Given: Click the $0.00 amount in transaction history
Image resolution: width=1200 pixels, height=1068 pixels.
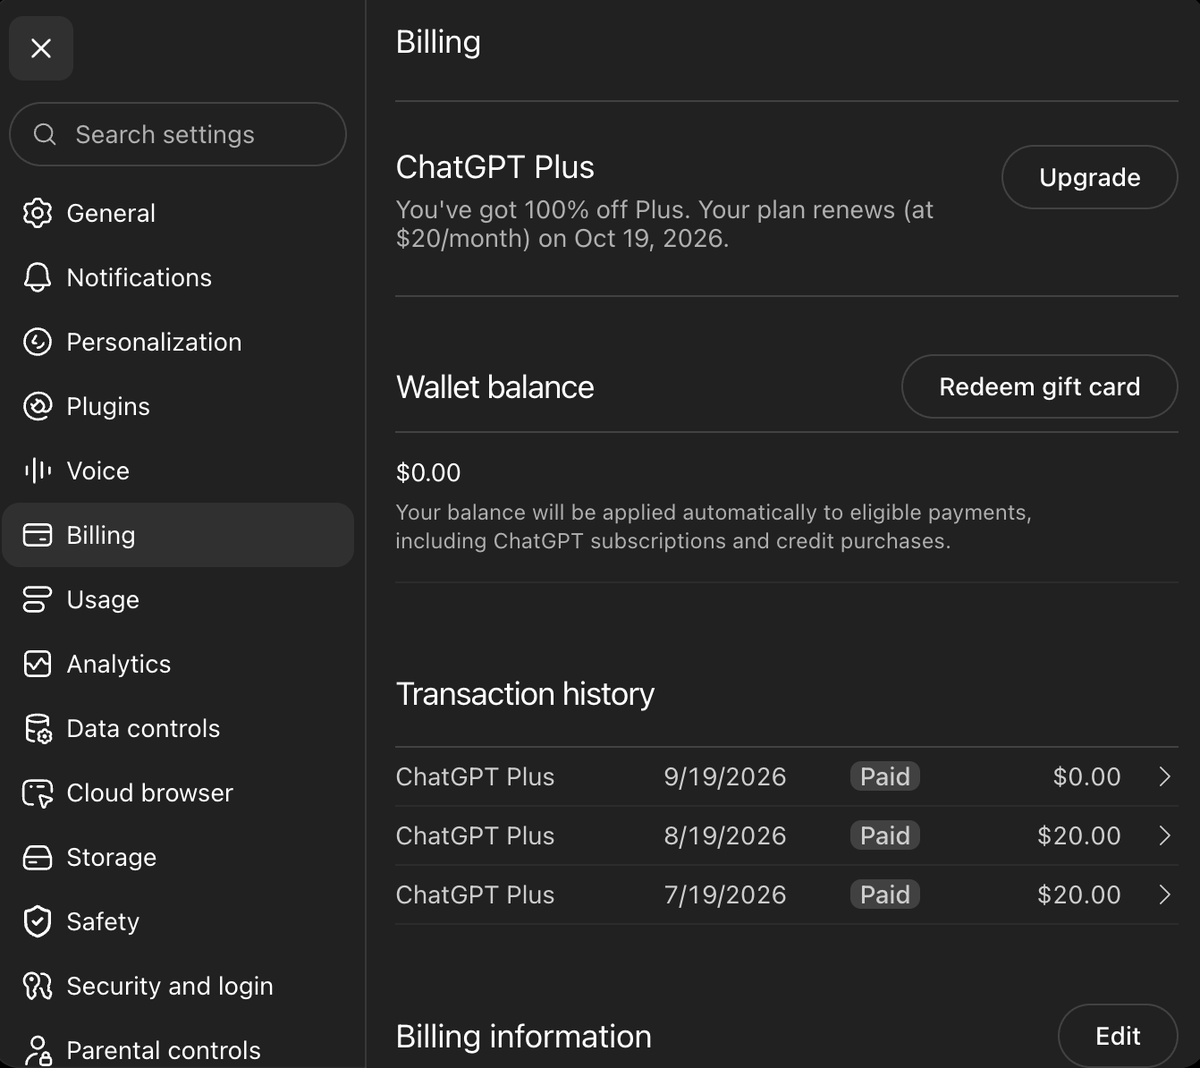Looking at the screenshot, I should [1087, 777].
